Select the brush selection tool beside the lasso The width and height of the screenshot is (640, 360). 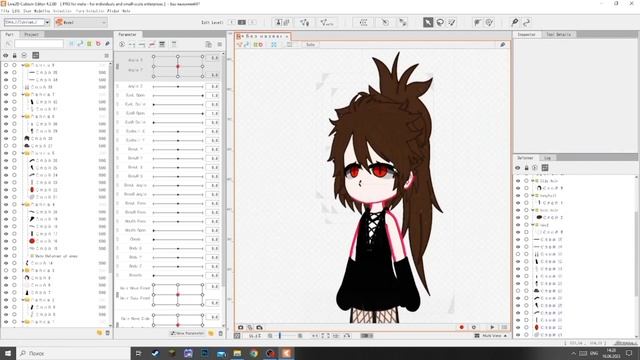click(452, 22)
